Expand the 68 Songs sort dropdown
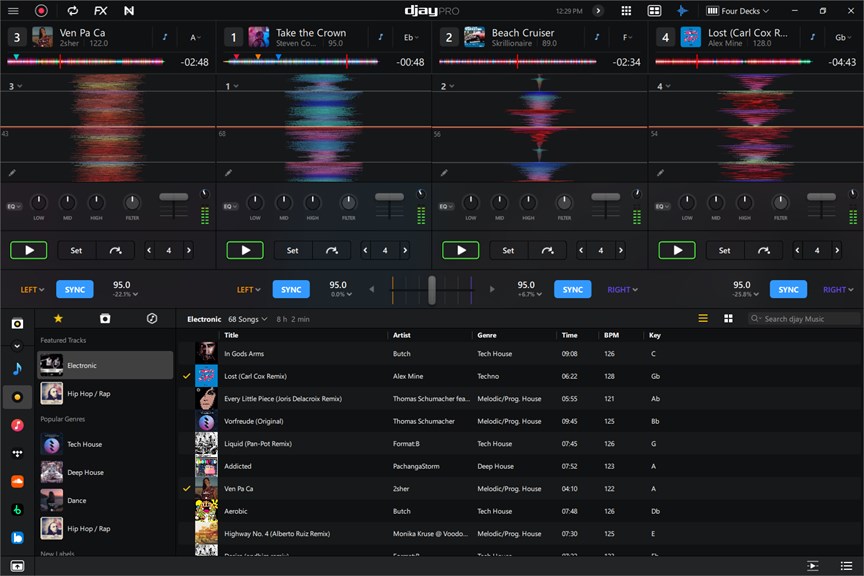The image size is (864, 576). (x=248, y=319)
